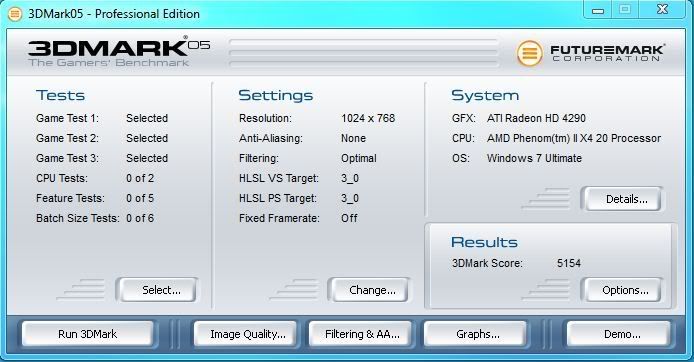This screenshot has height=362, width=694.
Task: Minimize the 3DMark05 window
Action: [598, 10]
